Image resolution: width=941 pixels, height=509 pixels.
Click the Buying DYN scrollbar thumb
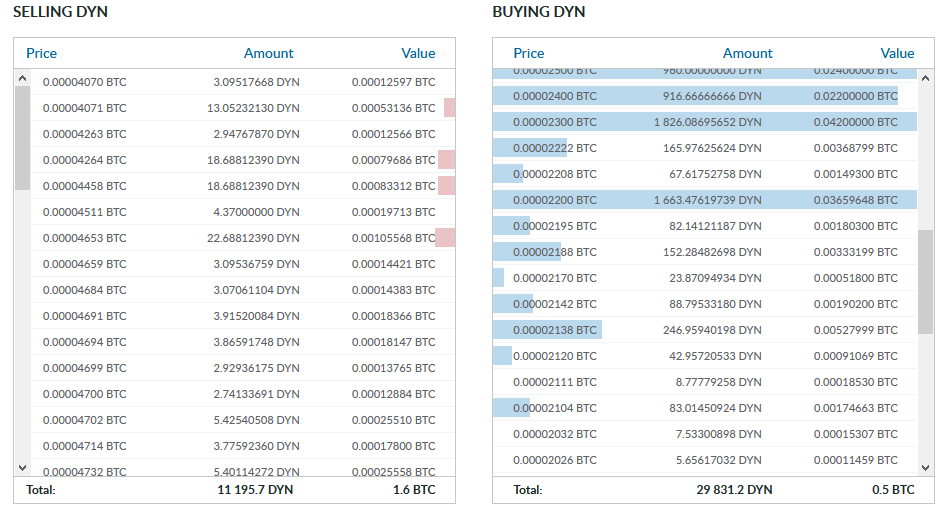click(925, 282)
